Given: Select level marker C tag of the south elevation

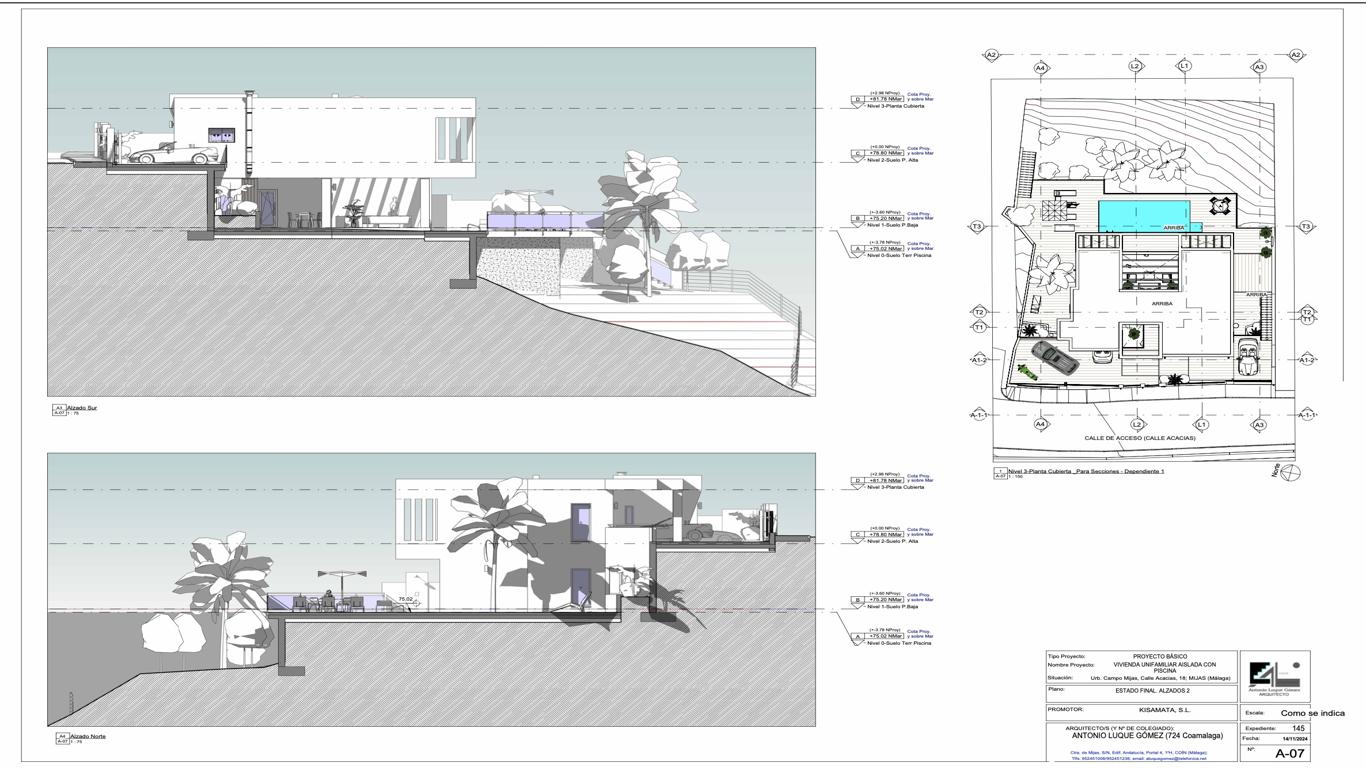Looking at the screenshot, I should (x=857, y=154).
